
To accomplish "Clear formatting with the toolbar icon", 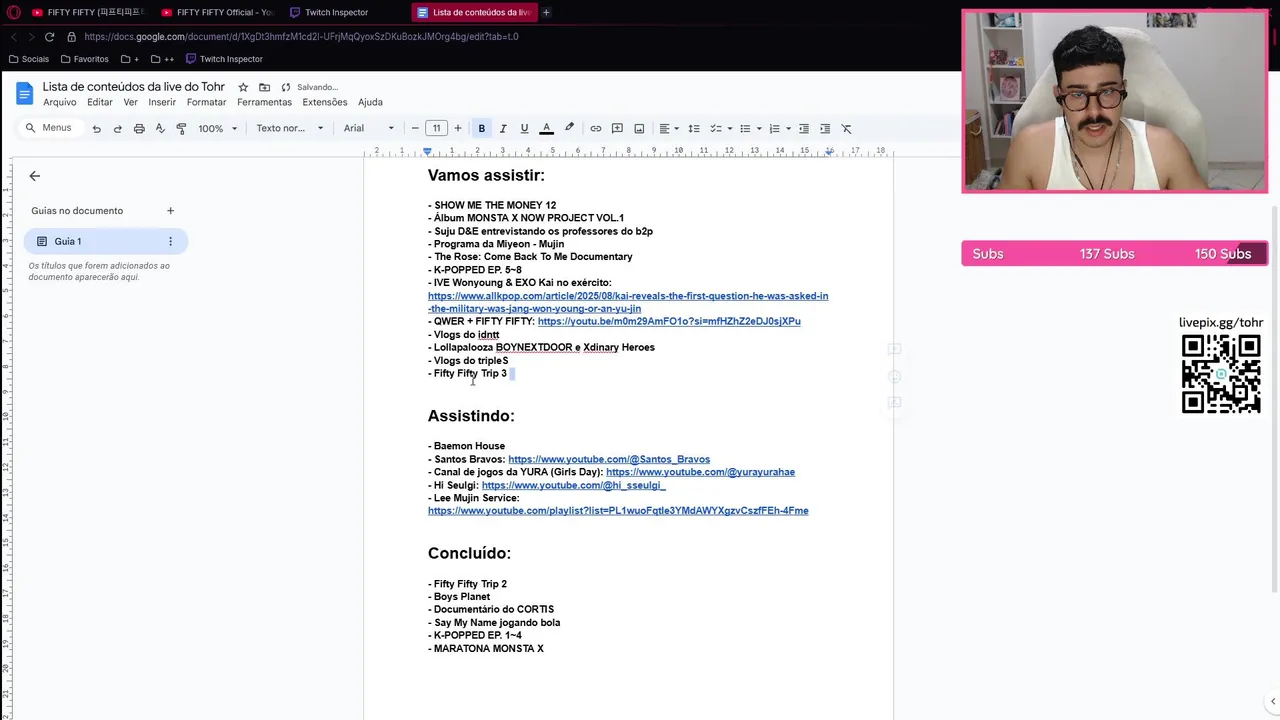I will point(846,129).
